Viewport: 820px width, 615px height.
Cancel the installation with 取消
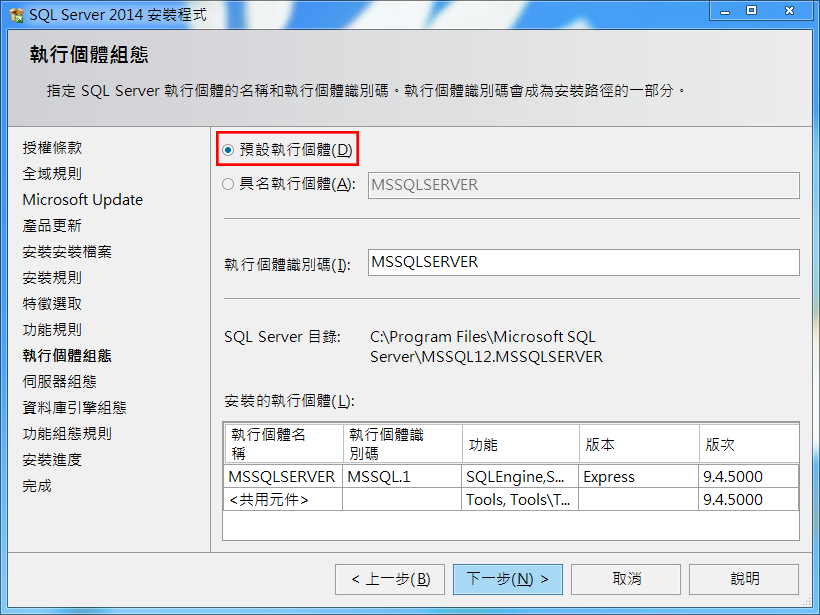pyautogui.click(x=626, y=579)
